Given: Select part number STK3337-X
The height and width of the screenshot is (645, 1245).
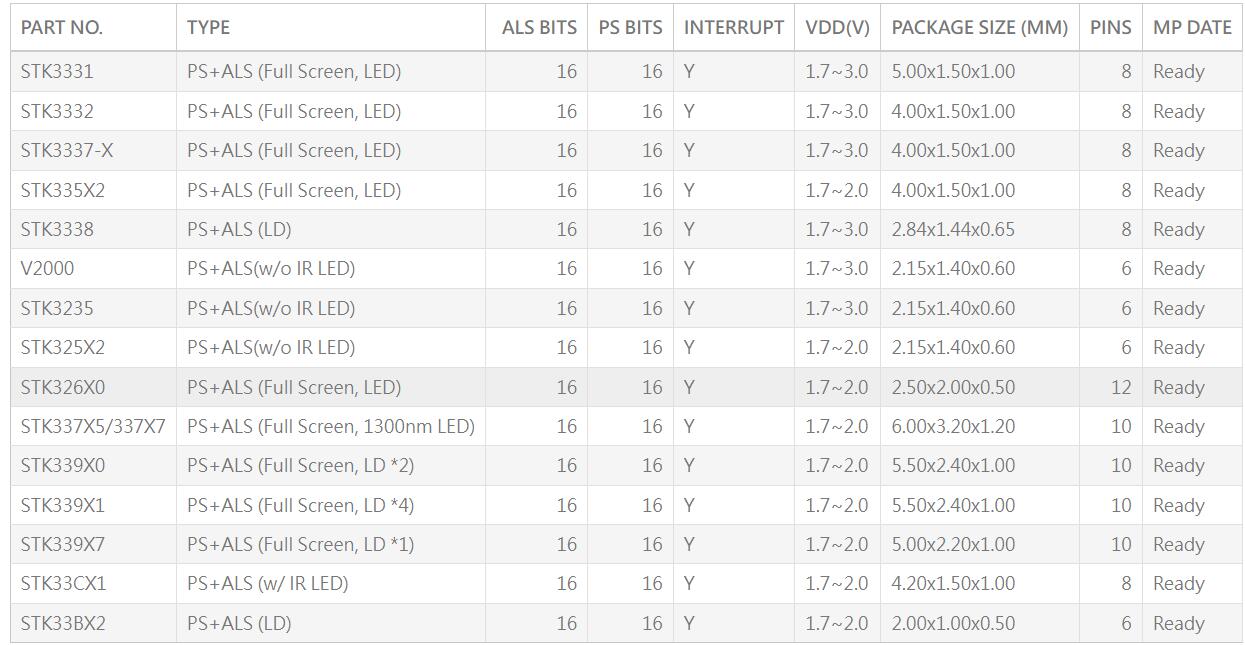Looking at the screenshot, I should click(67, 151).
